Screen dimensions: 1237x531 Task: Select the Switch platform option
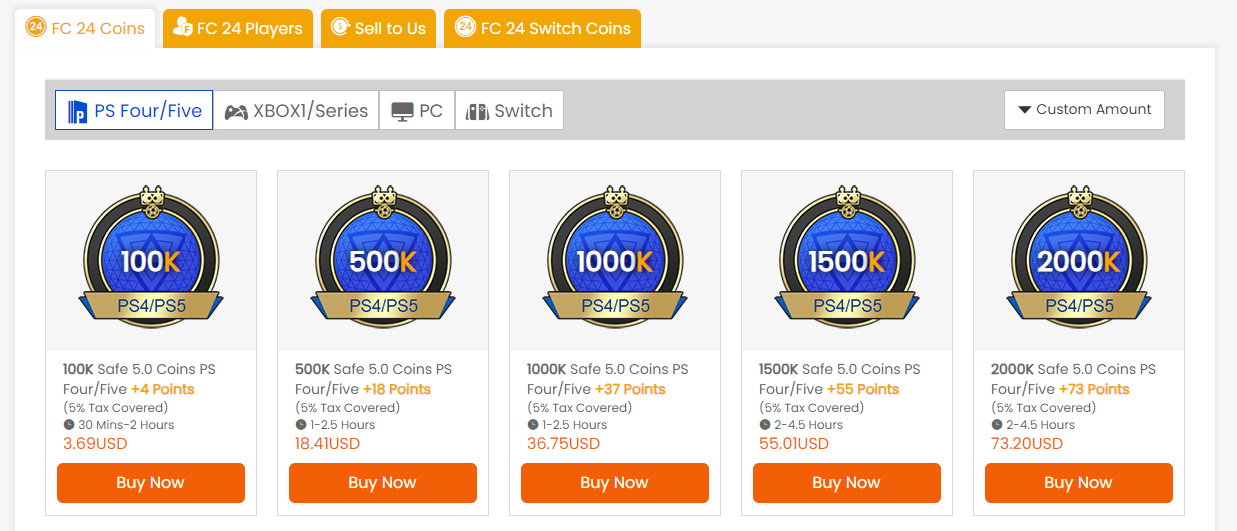pyautogui.click(x=509, y=110)
